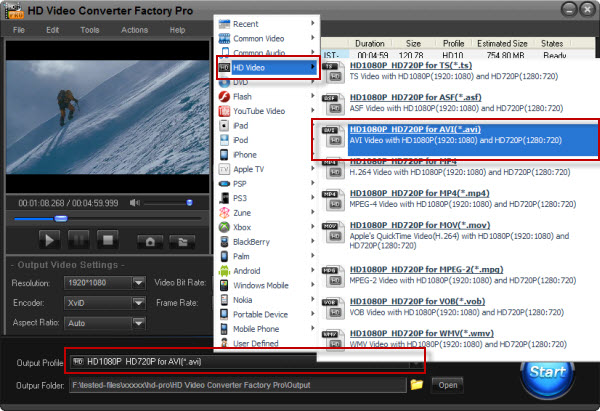Click the PS3 category icon
This screenshot has width=600, height=411.
[224, 198]
